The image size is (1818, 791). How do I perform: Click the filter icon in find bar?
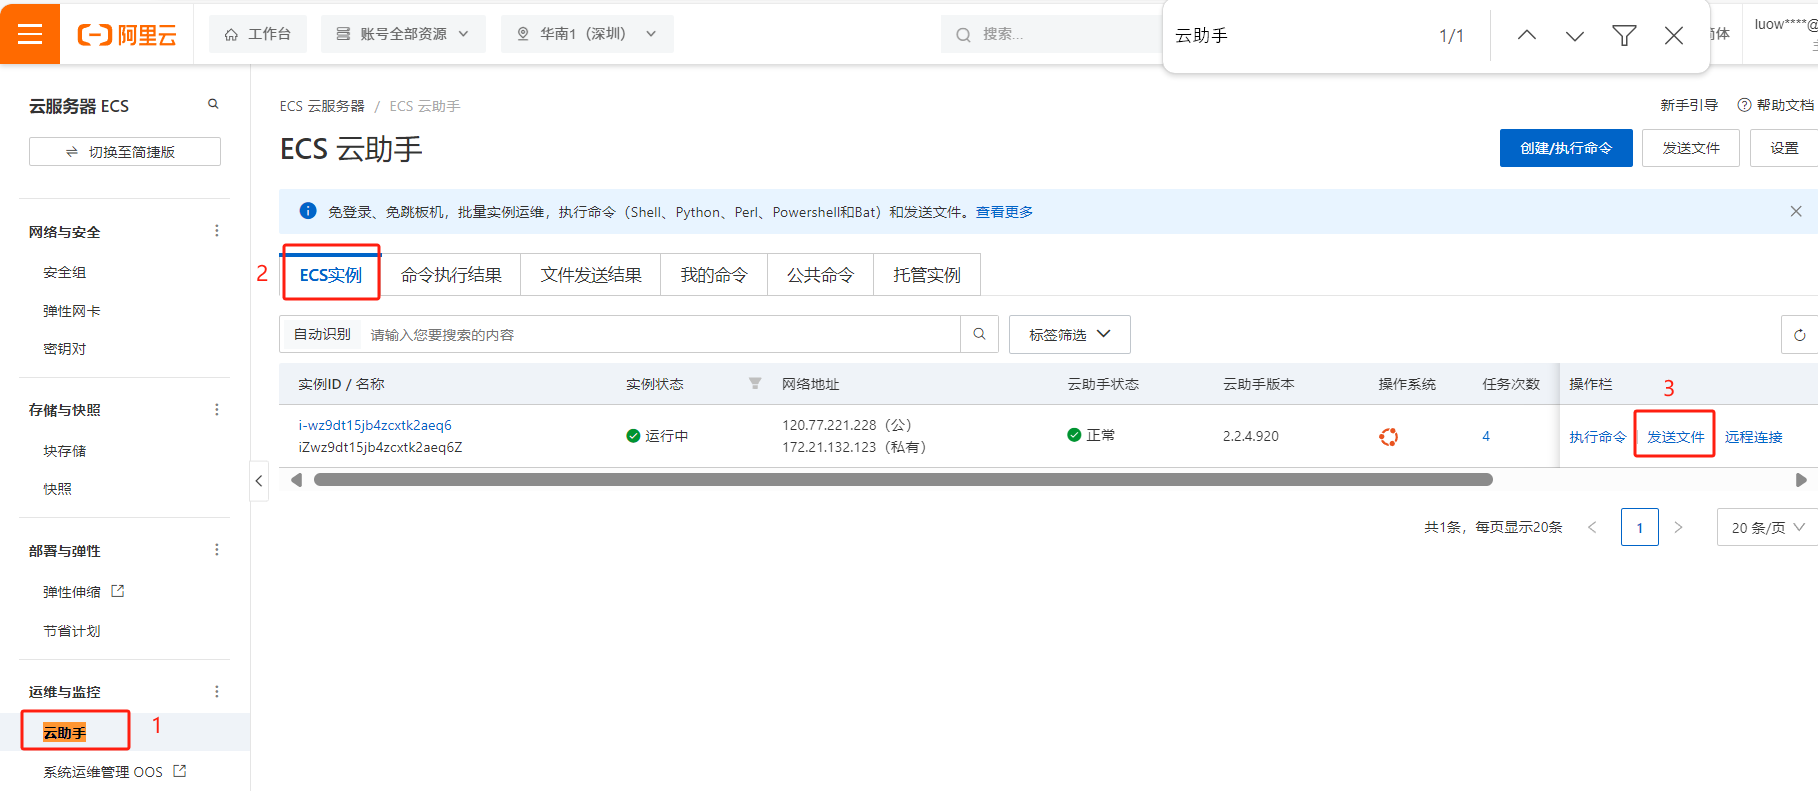click(1624, 36)
